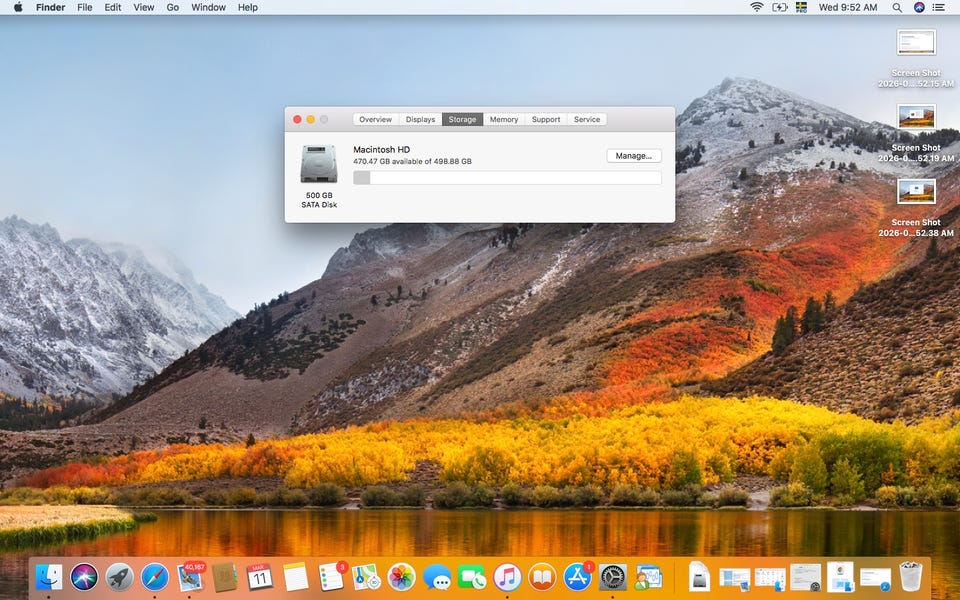Open Spotlight search in the menu bar

click(897, 7)
